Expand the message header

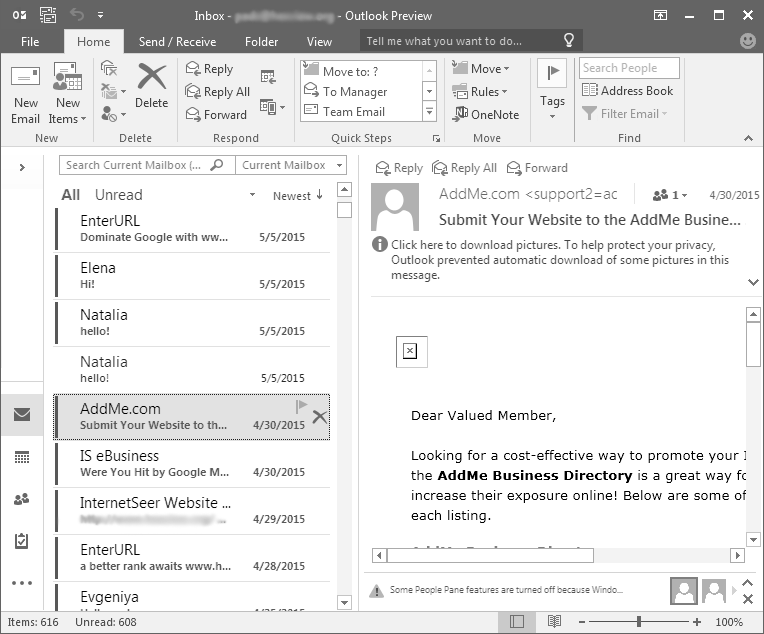tap(753, 283)
